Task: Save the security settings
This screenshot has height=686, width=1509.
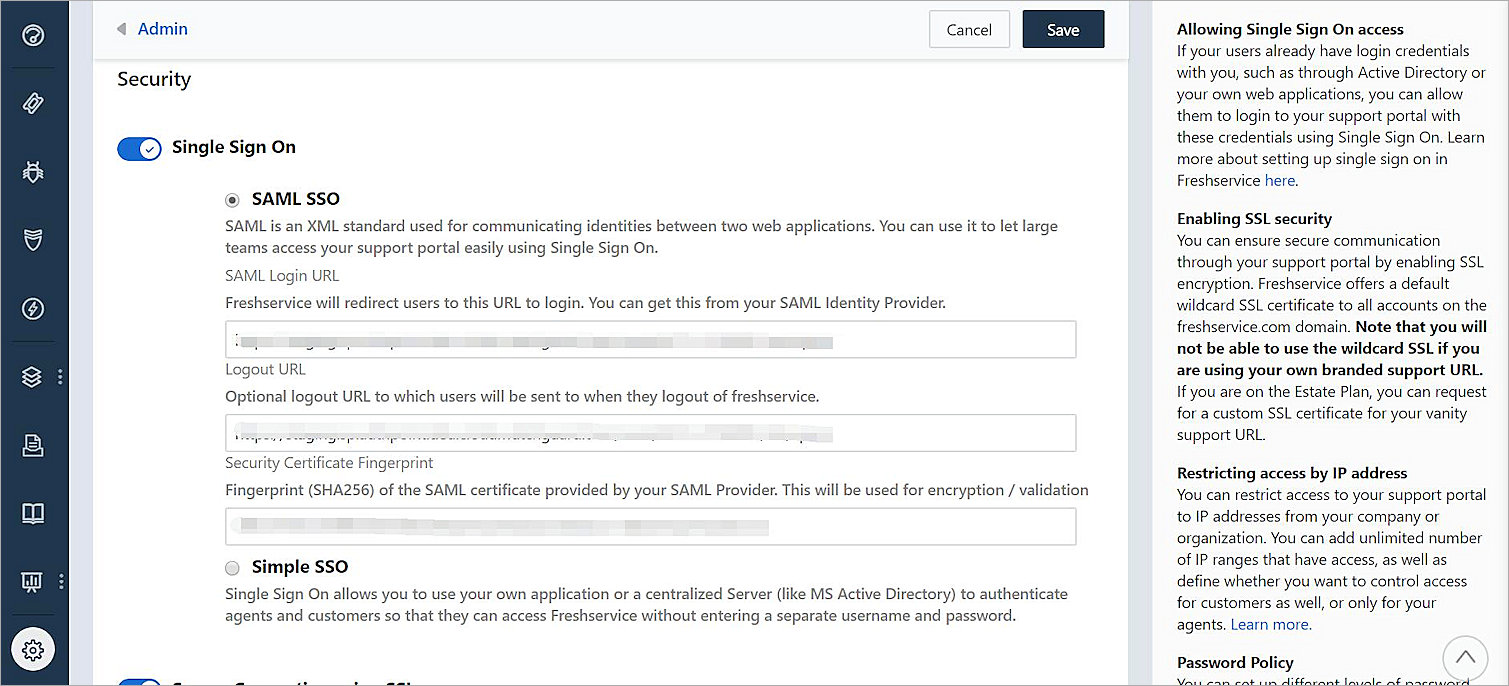Action: pos(1063,30)
